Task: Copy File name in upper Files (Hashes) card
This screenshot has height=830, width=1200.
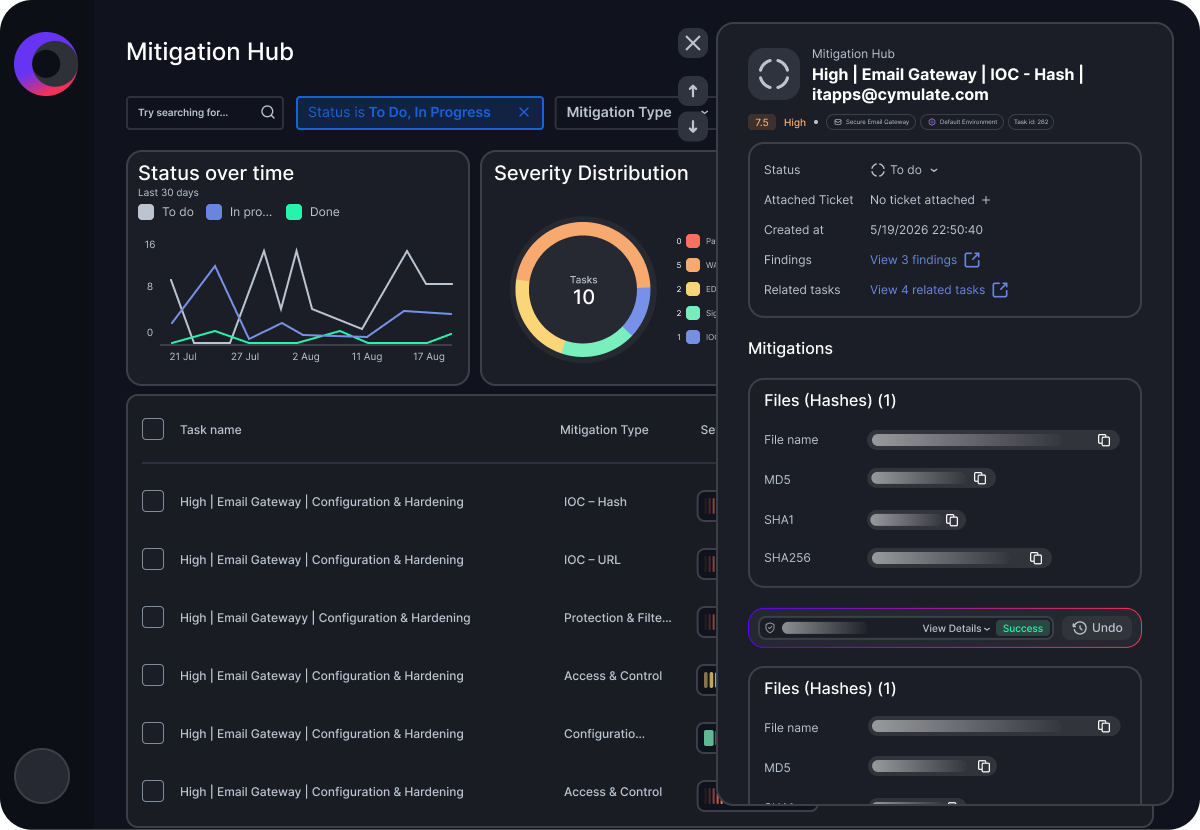Action: (1104, 440)
